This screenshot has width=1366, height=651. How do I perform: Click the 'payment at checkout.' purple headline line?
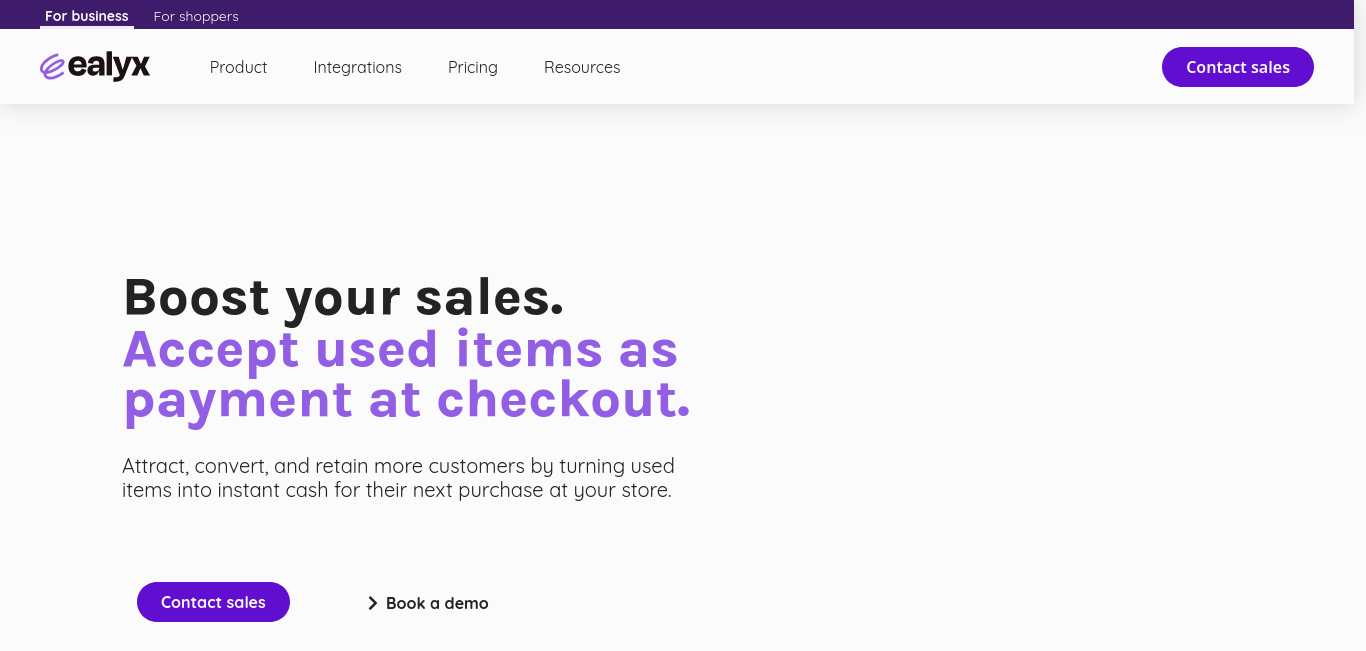click(407, 400)
